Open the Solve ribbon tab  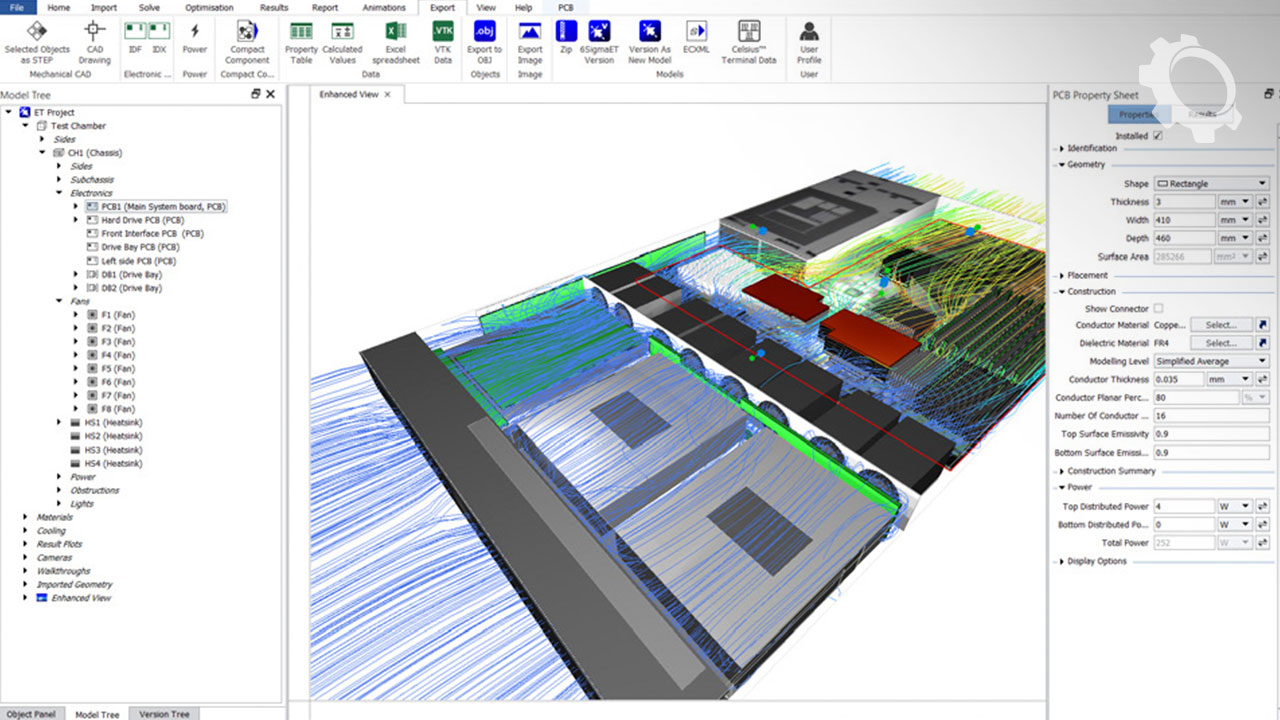(149, 7)
